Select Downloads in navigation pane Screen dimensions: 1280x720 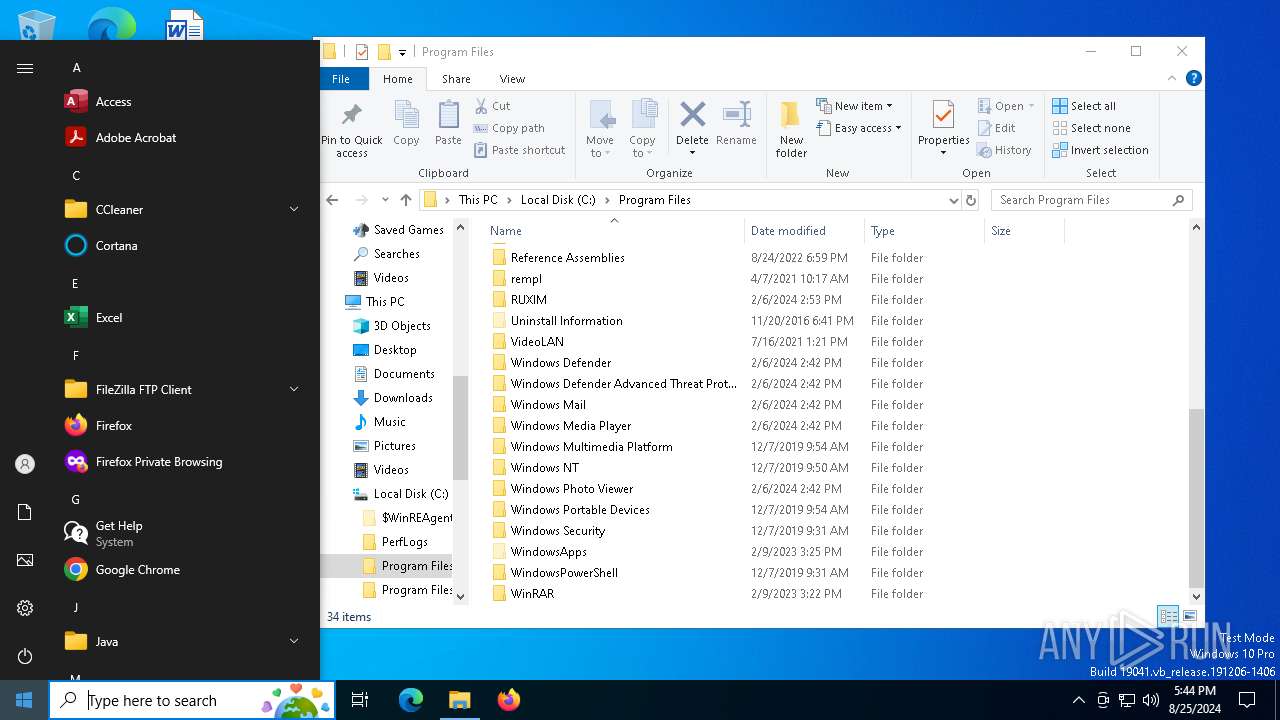coord(403,398)
